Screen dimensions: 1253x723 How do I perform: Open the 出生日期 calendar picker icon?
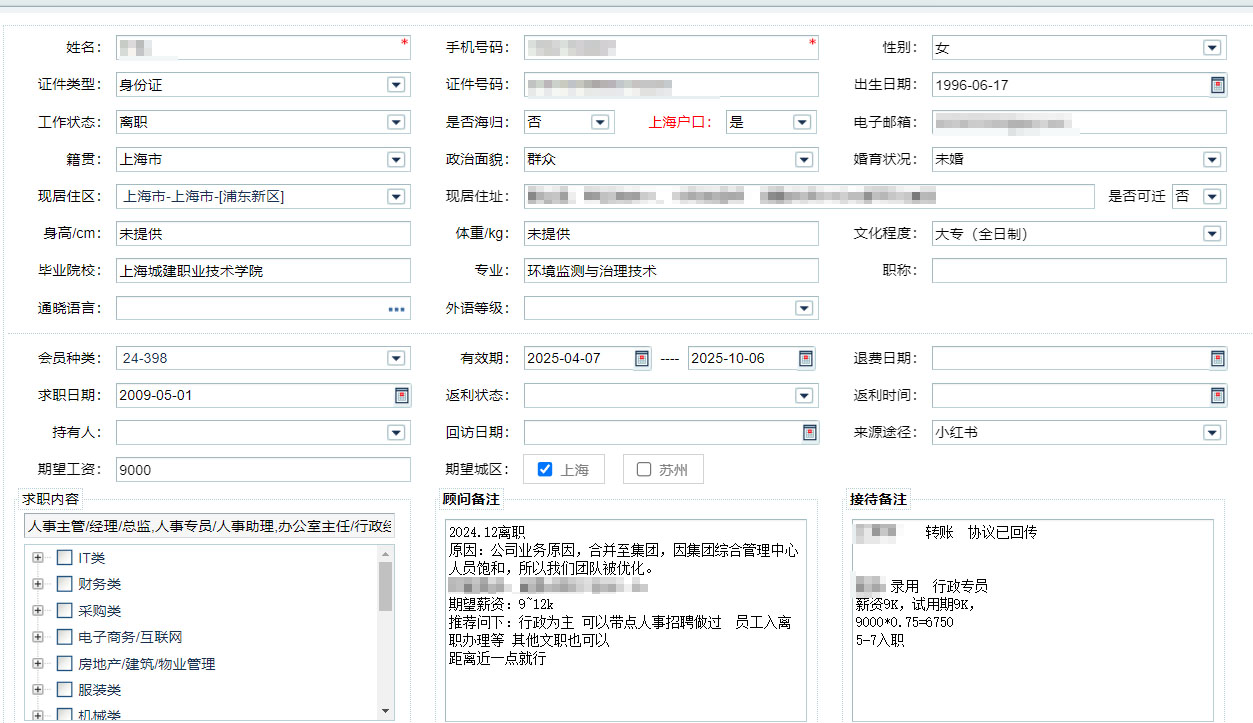[1217, 85]
